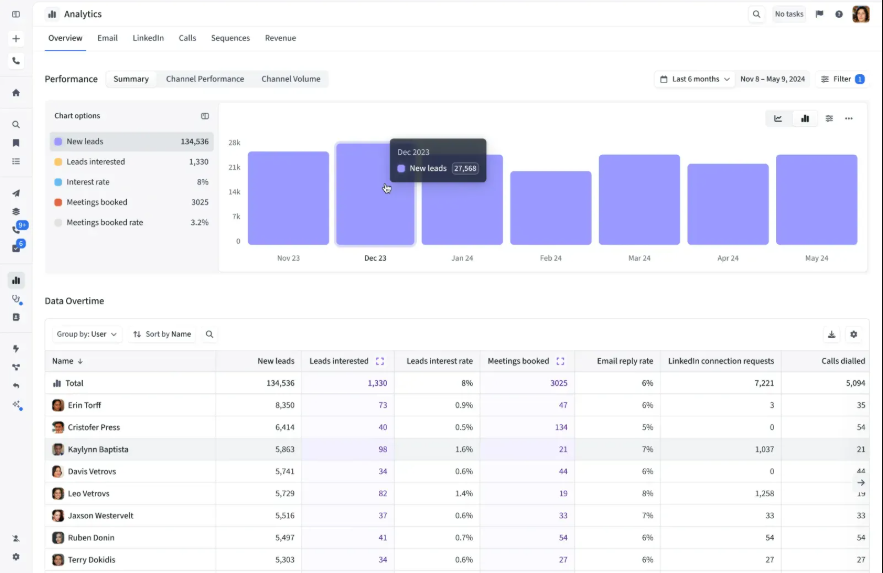Open table settings gear icon

(853, 335)
